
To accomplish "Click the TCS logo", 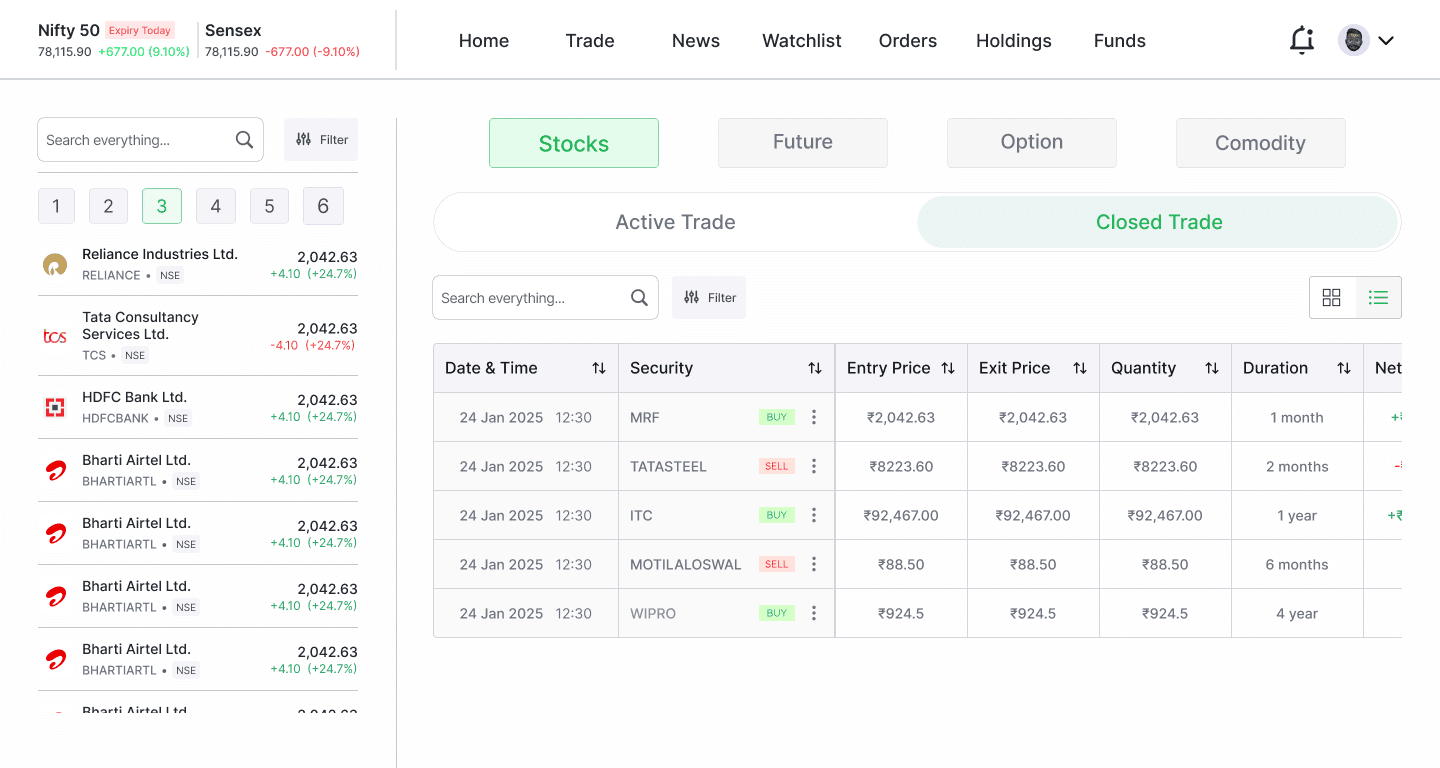I will pos(55,336).
